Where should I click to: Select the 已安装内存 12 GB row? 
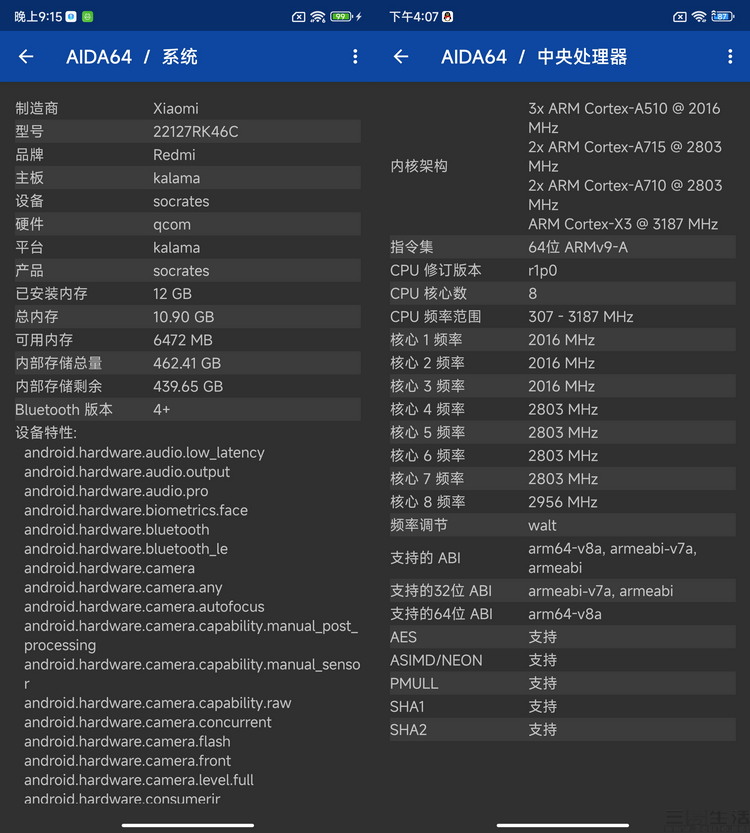(x=188, y=293)
